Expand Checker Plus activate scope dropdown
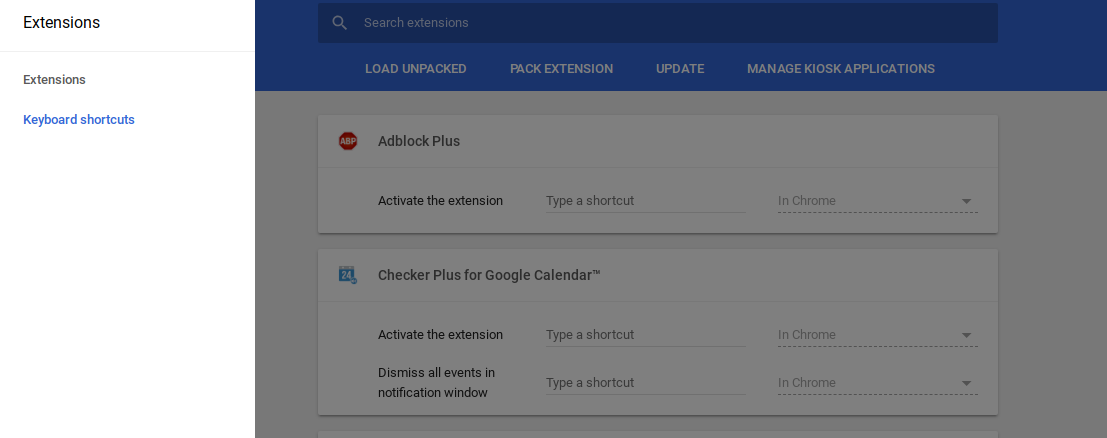The height and width of the screenshot is (438, 1107). pyautogui.click(x=966, y=335)
